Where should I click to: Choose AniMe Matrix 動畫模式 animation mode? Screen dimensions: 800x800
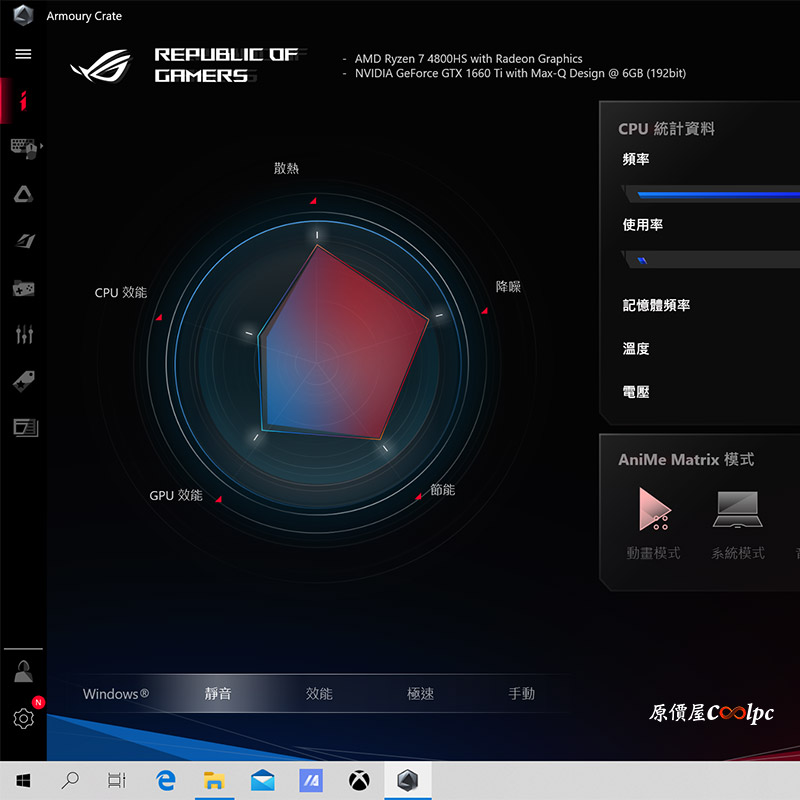[x=654, y=523]
